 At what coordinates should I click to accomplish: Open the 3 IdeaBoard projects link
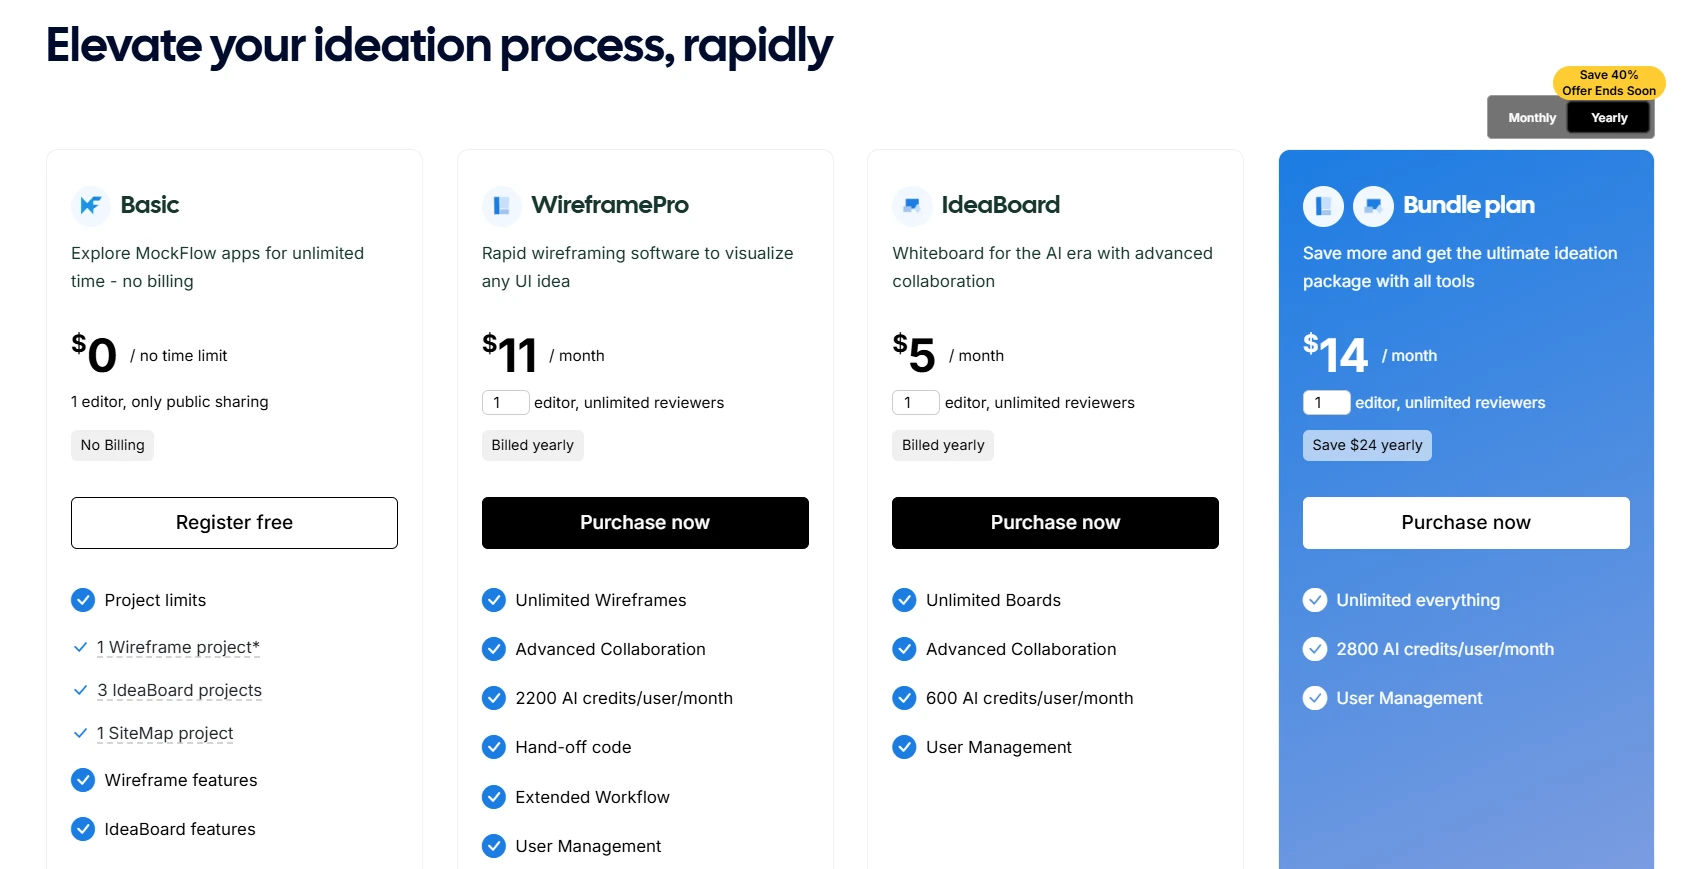pyautogui.click(x=179, y=690)
